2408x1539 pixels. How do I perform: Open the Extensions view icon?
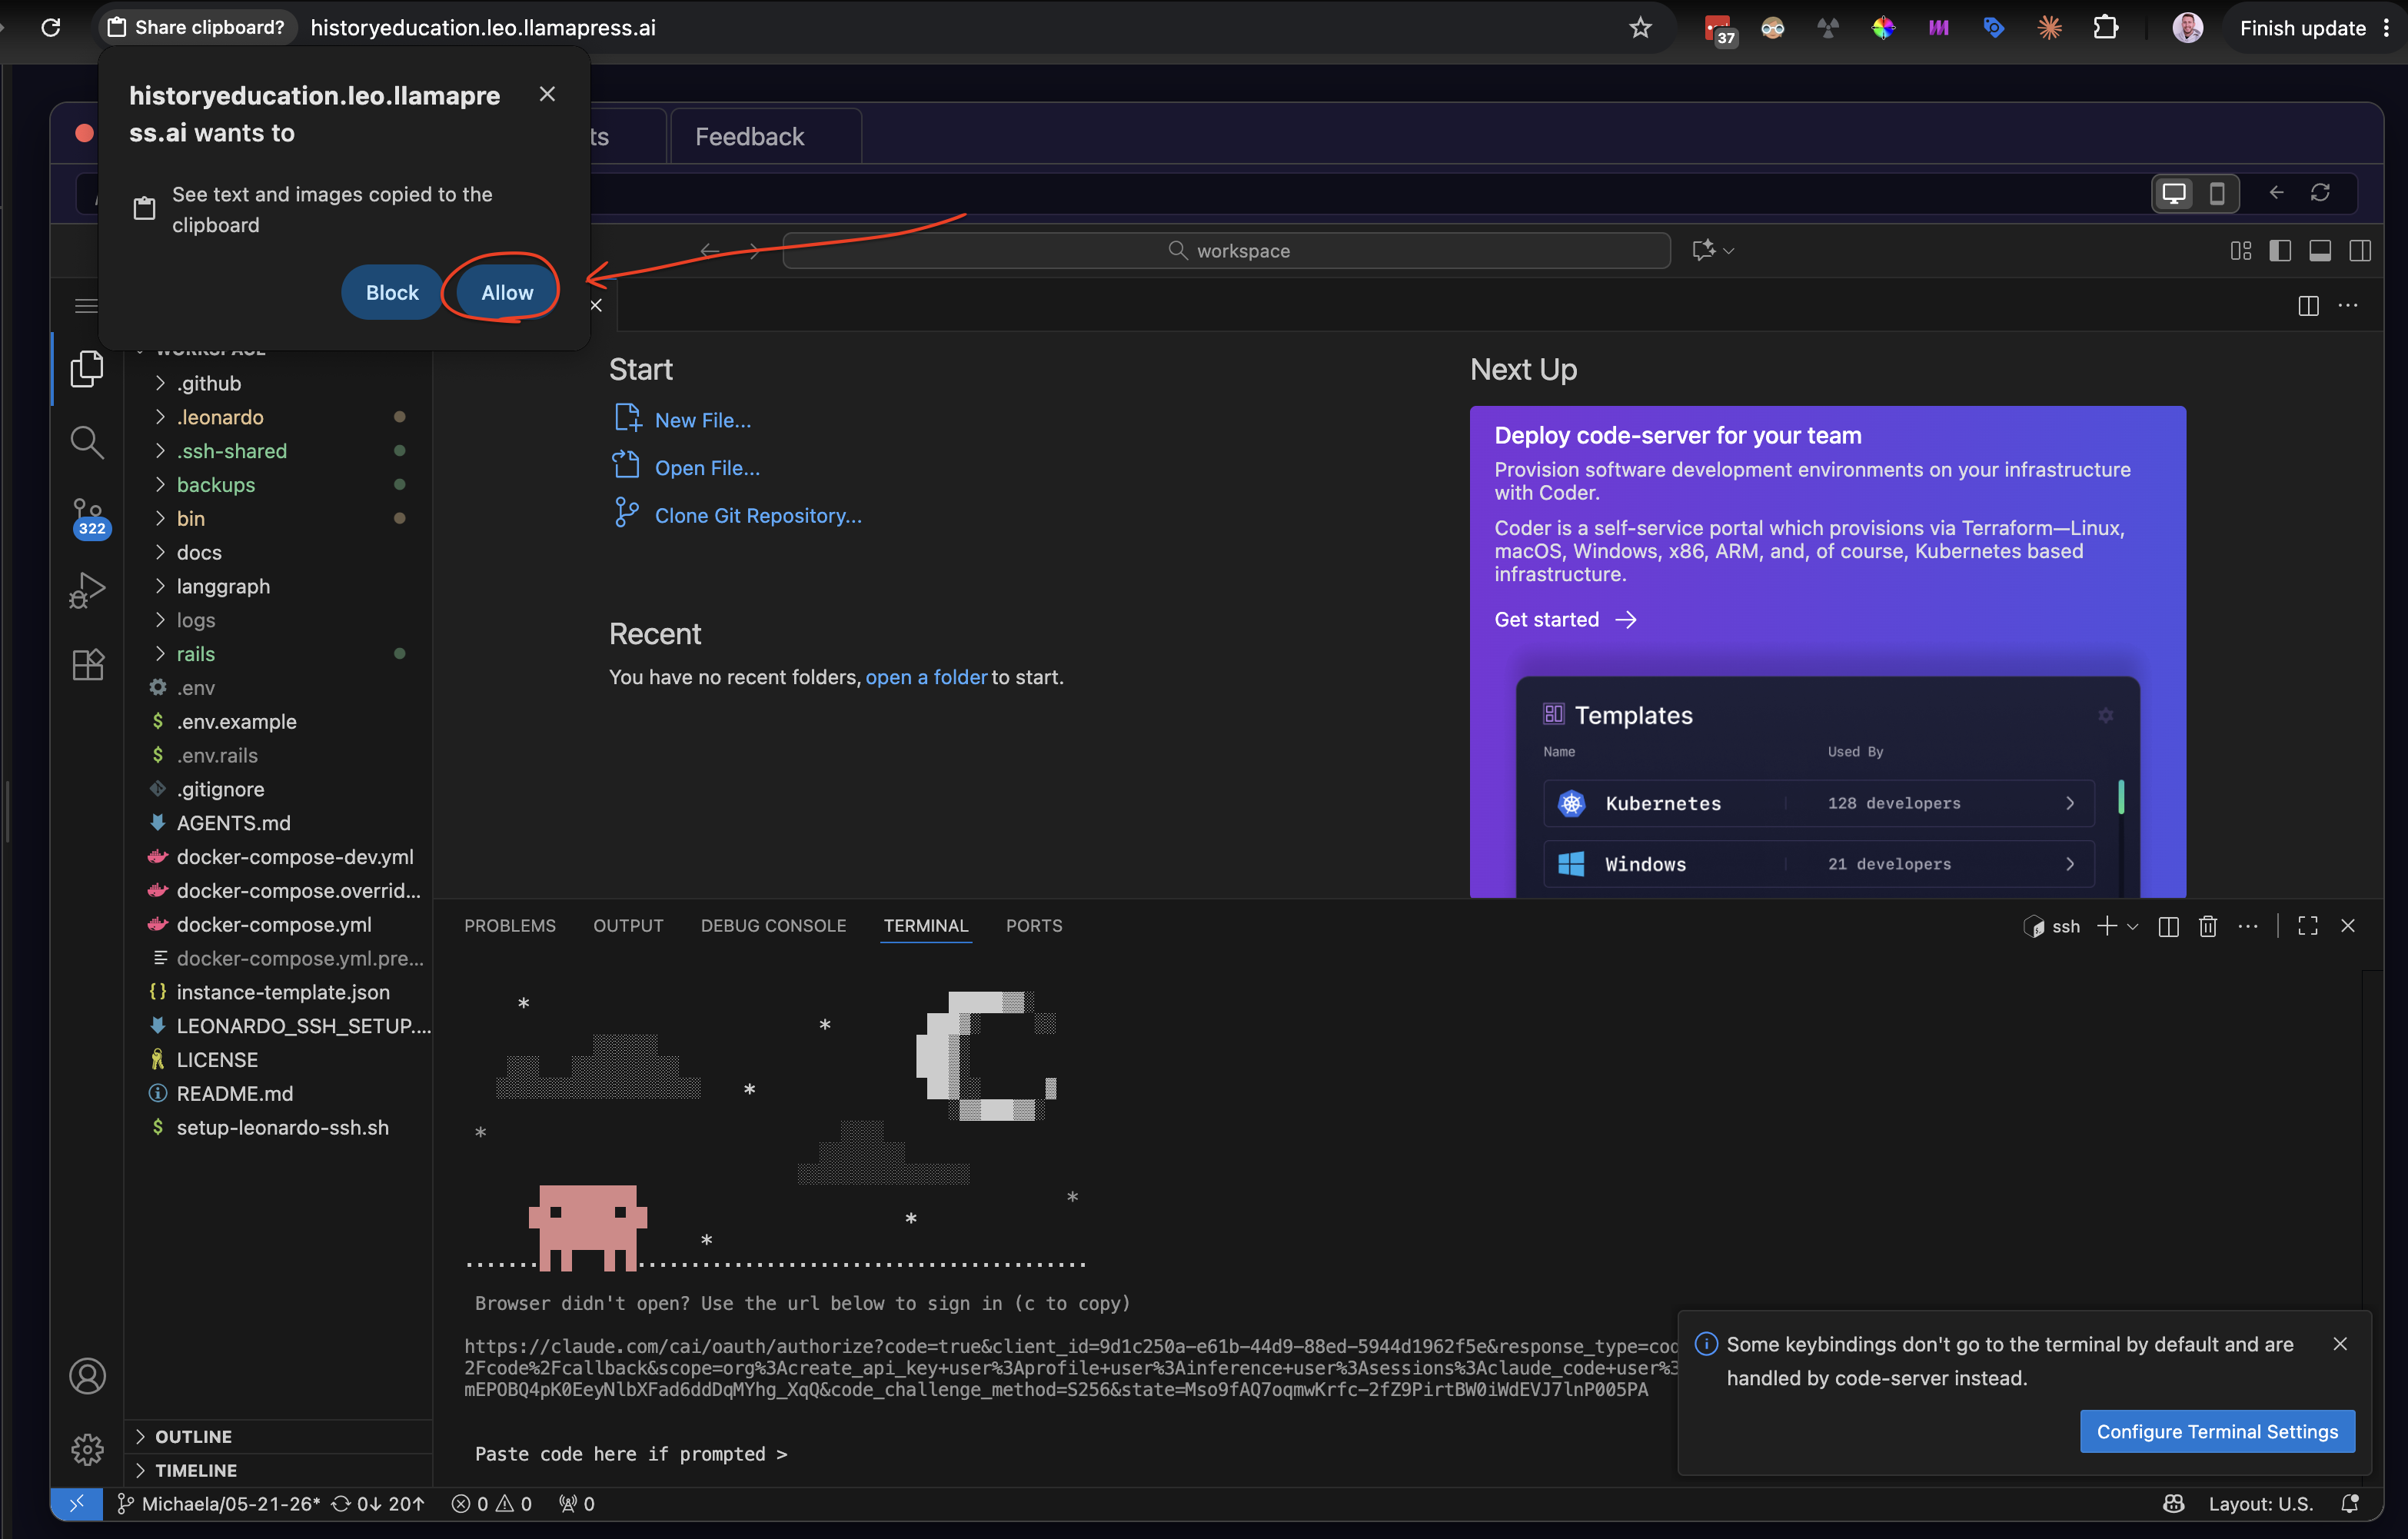coord(87,664)
